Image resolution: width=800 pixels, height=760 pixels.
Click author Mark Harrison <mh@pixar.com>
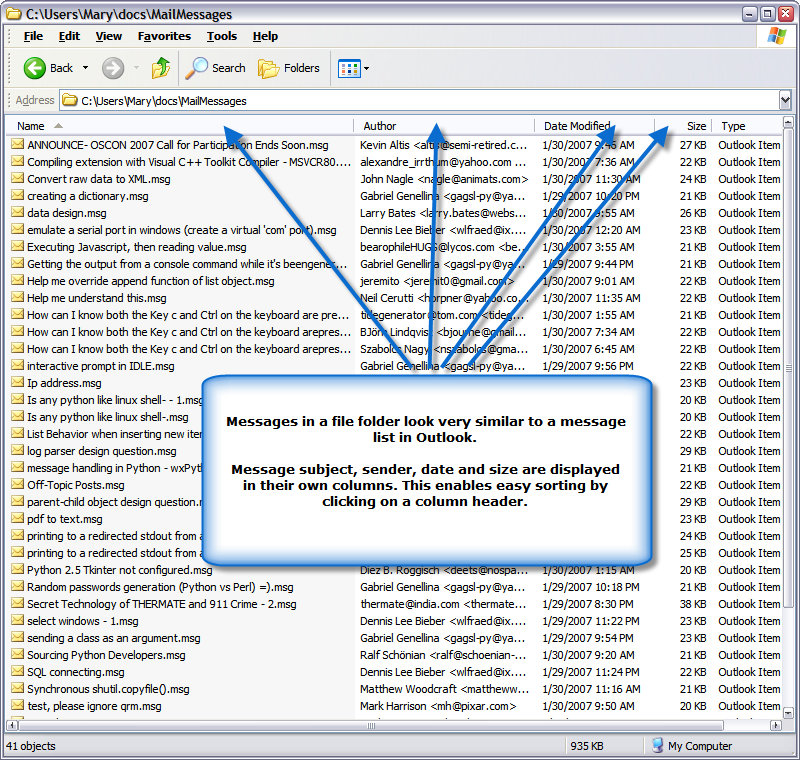point(438,706)
